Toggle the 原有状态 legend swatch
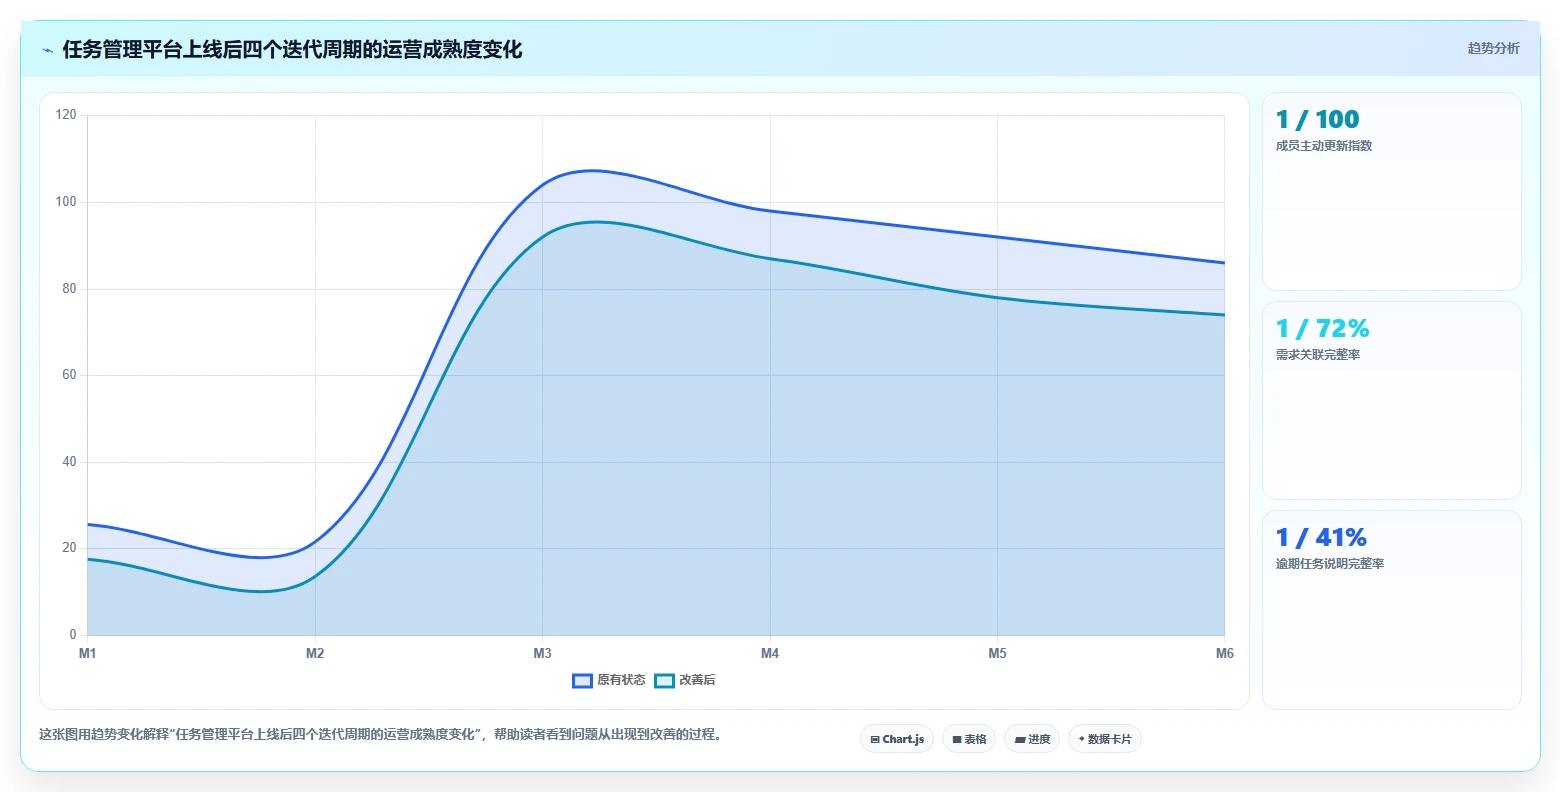Image resolution: width=1561 pixels, height=792 pixels. point(582,680)
